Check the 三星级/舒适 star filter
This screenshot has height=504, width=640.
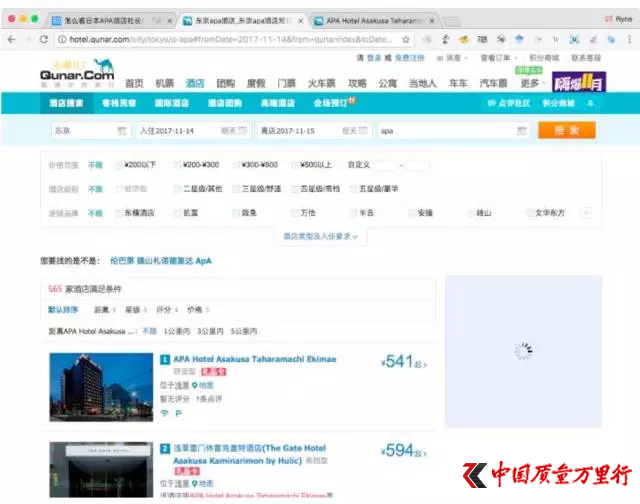click(236, 189)
